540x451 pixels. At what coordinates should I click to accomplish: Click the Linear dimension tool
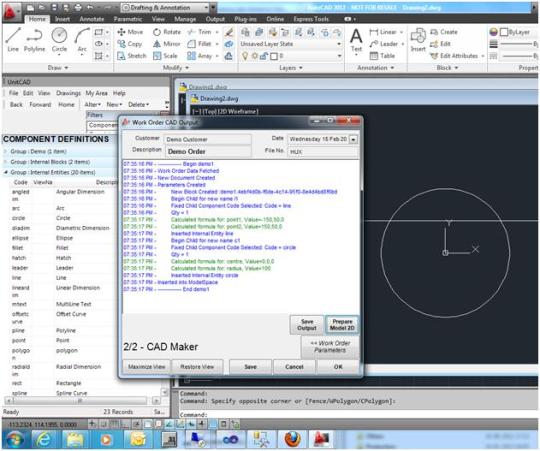coord(383,32)
